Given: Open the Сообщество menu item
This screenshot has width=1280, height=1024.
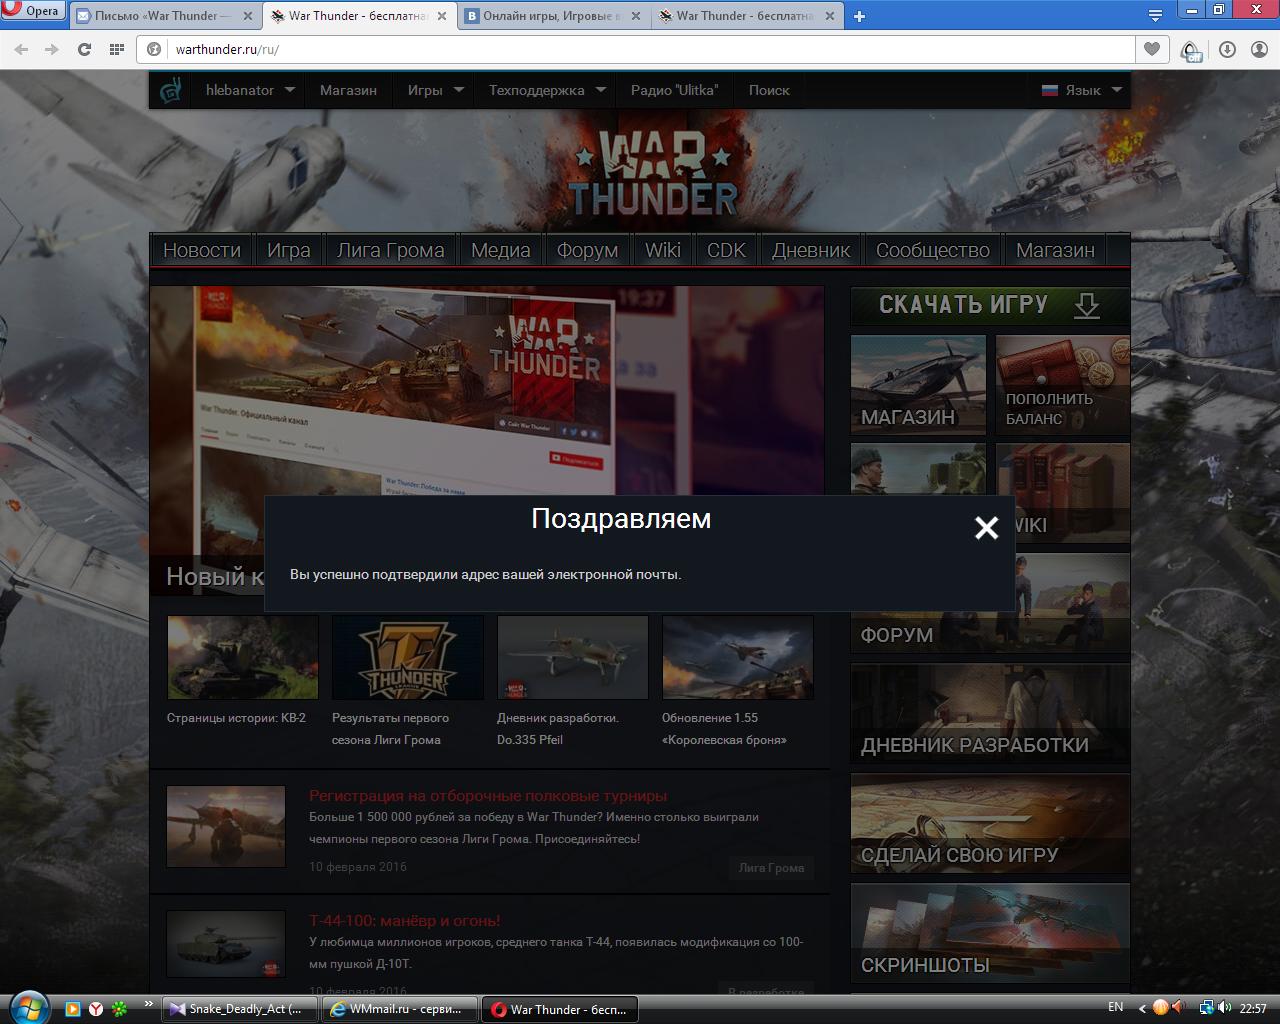Looking at the screenshot, I should [933, 250].
